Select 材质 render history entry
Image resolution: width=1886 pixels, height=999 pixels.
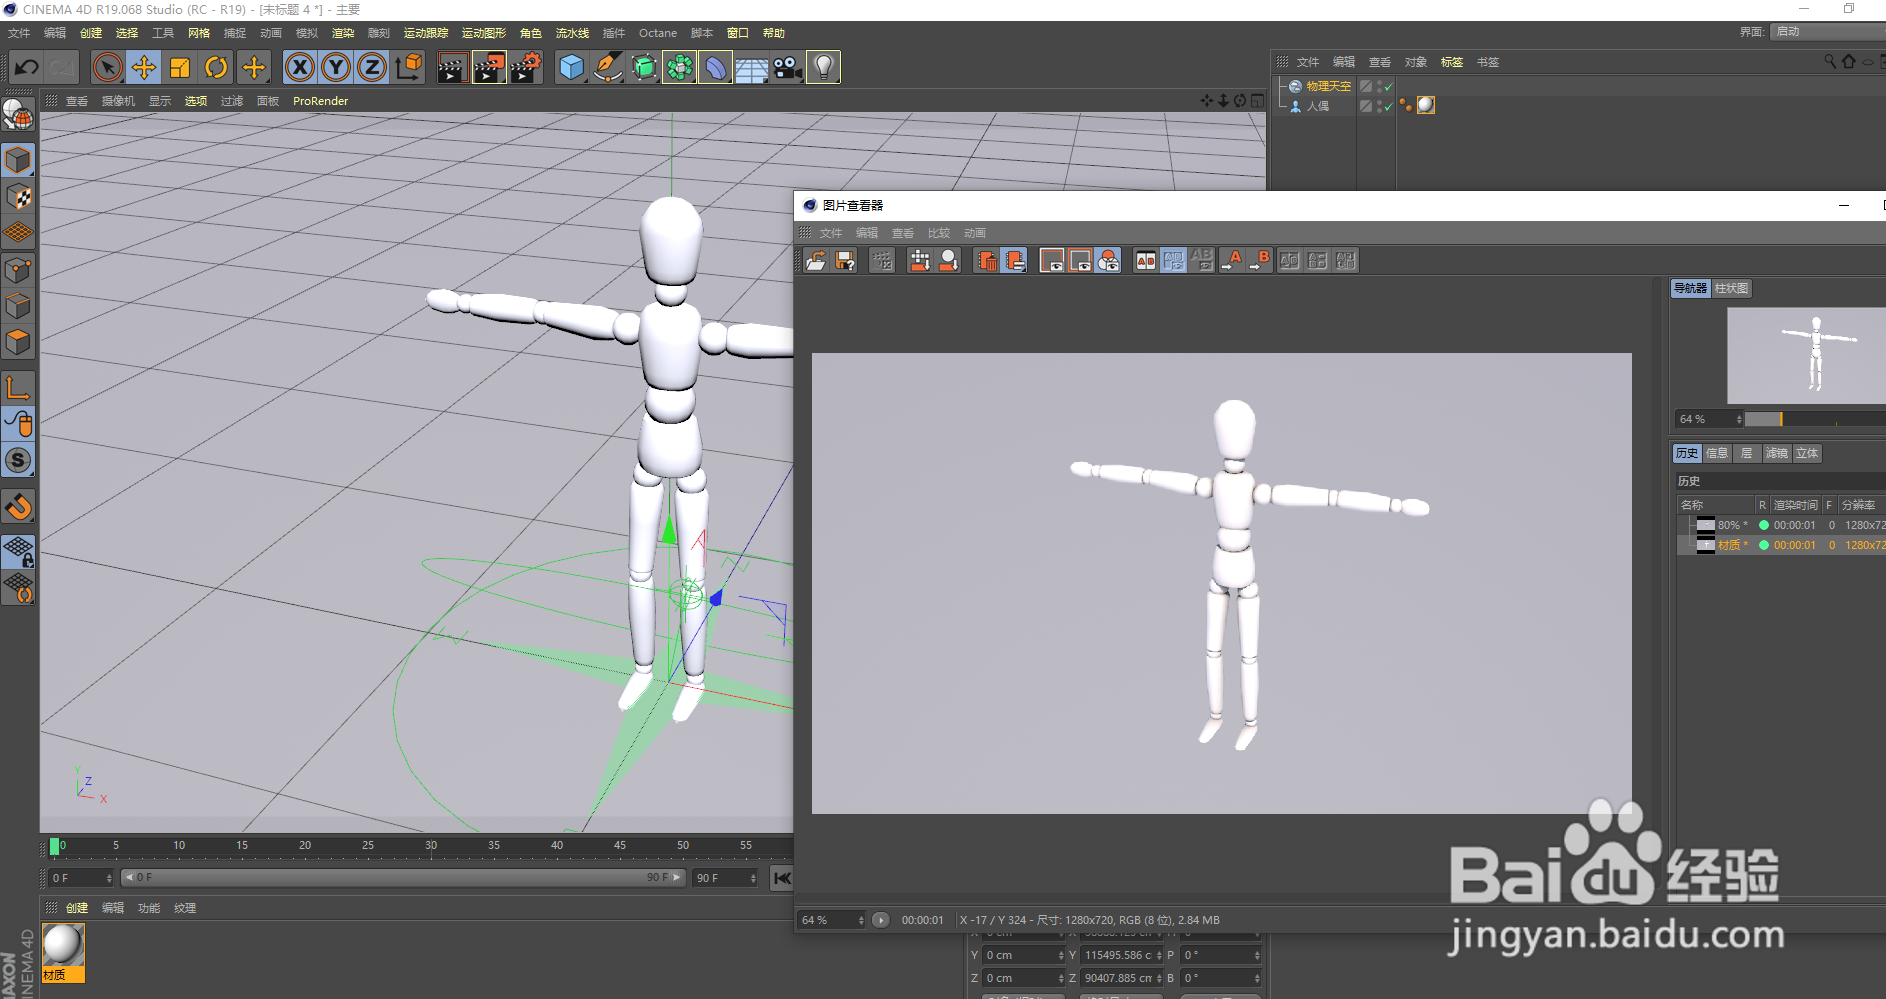(1782, 545)
